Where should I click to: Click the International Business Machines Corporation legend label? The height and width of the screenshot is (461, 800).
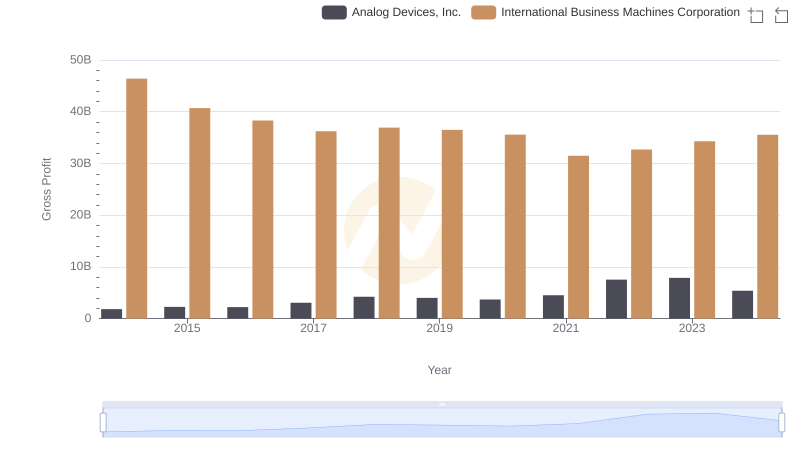(x=620, y=12)
